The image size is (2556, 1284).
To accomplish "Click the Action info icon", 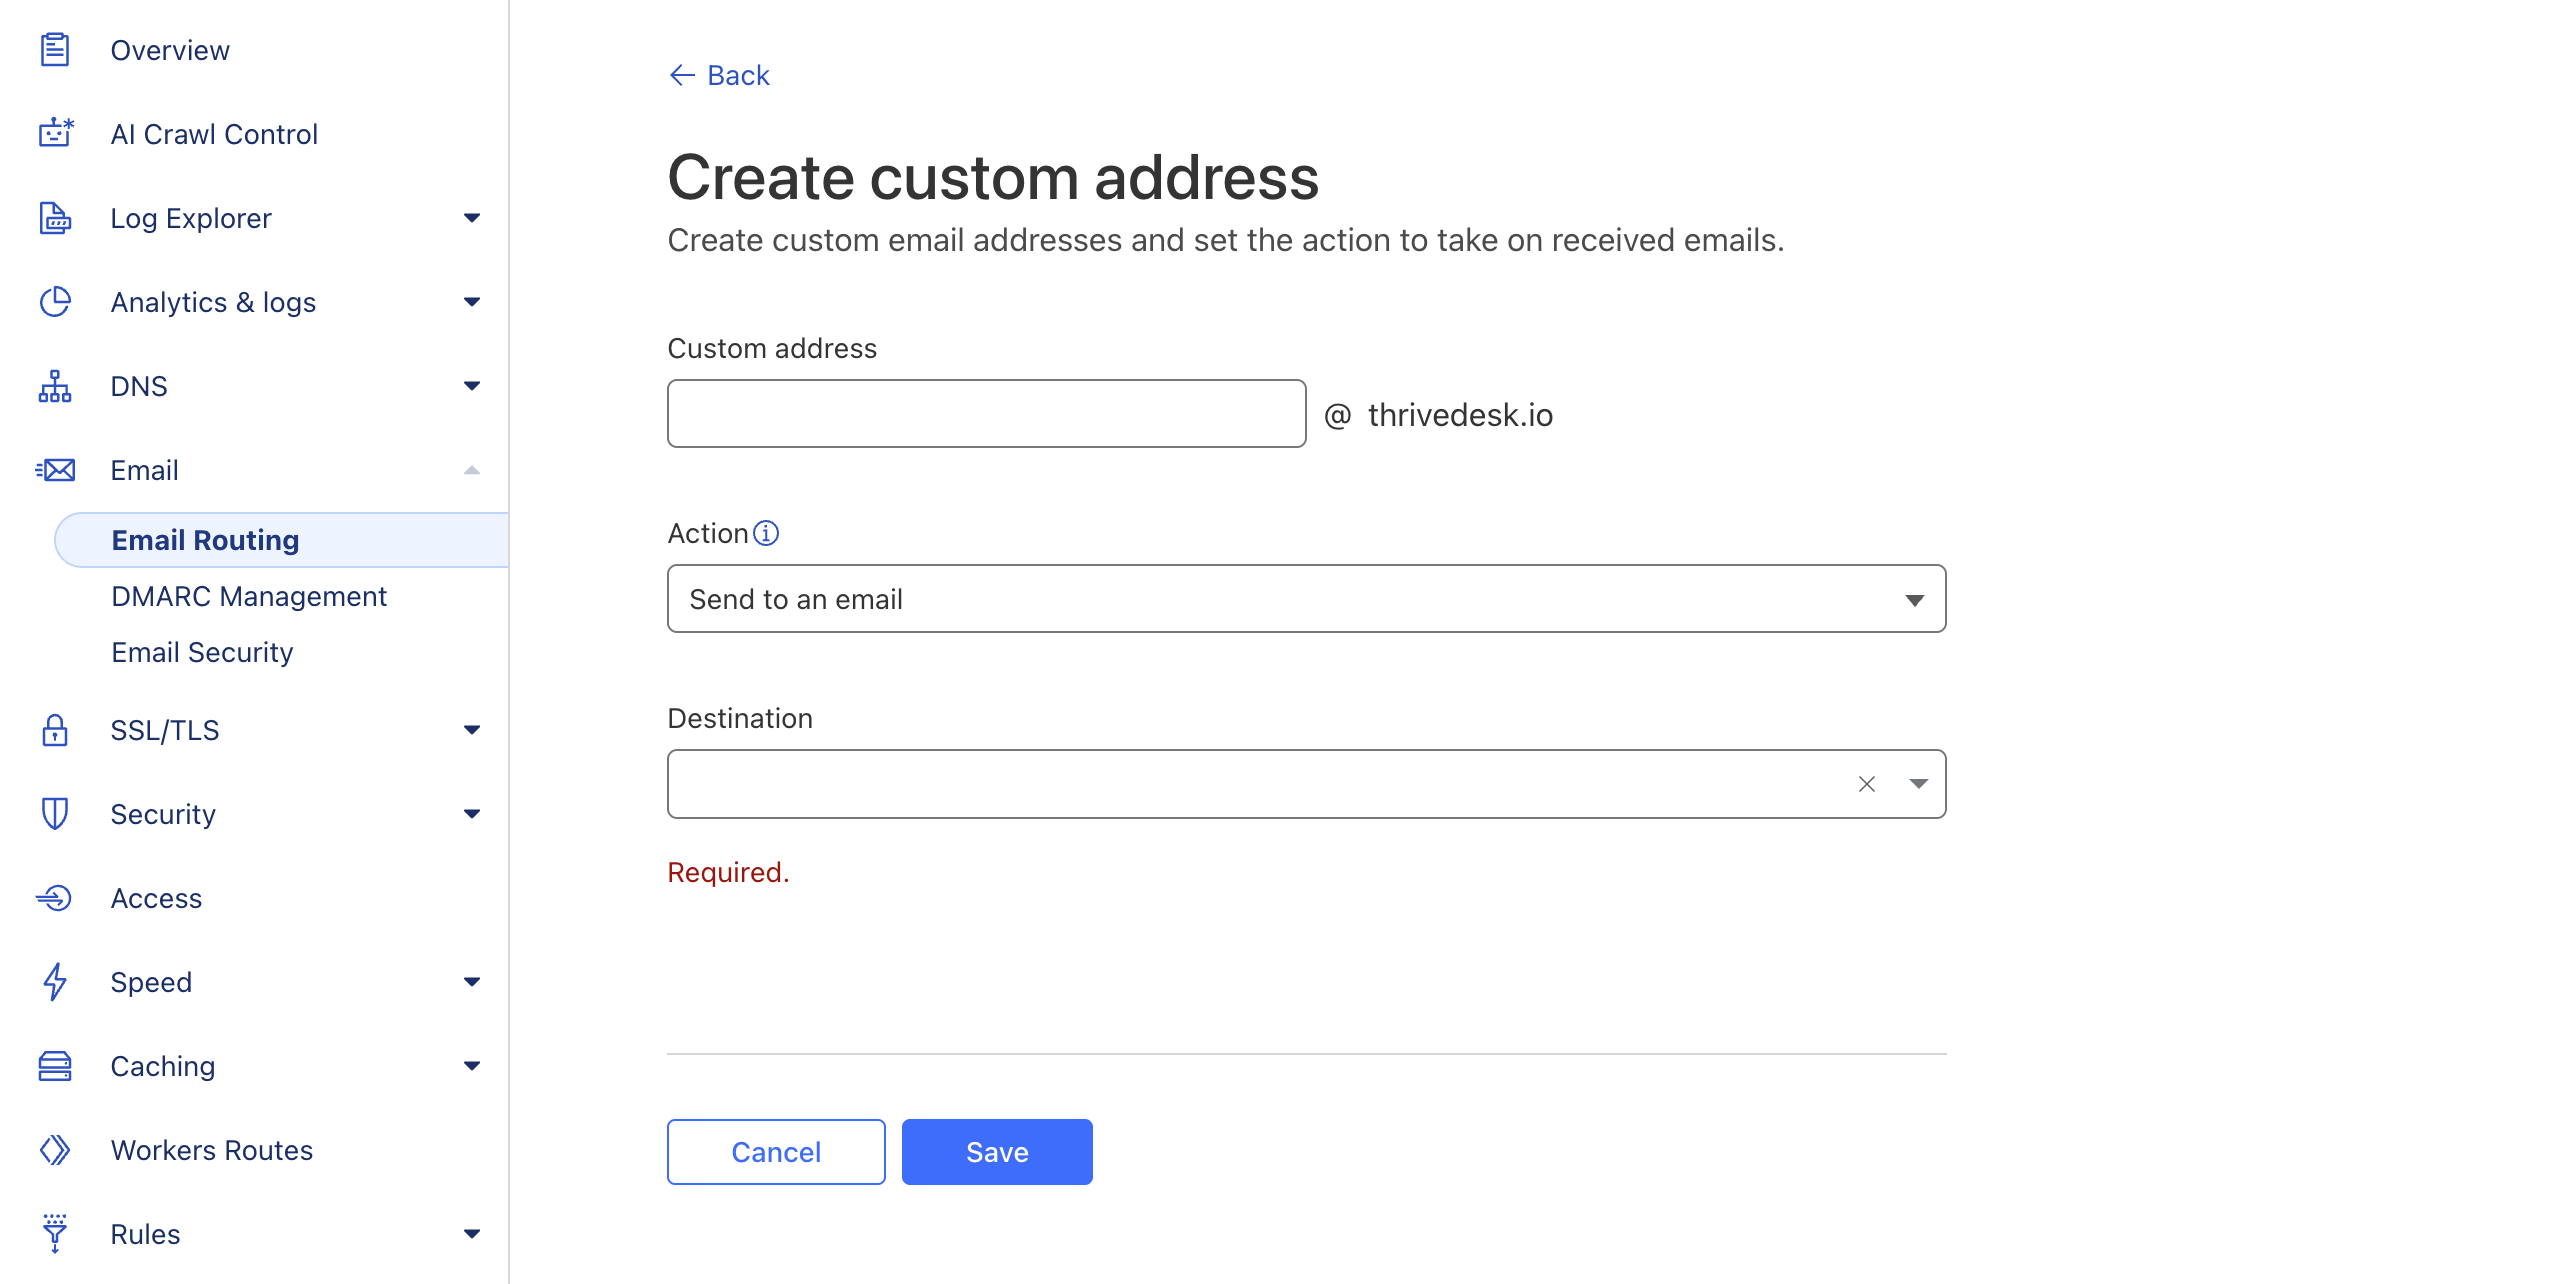I will point(766,533).
